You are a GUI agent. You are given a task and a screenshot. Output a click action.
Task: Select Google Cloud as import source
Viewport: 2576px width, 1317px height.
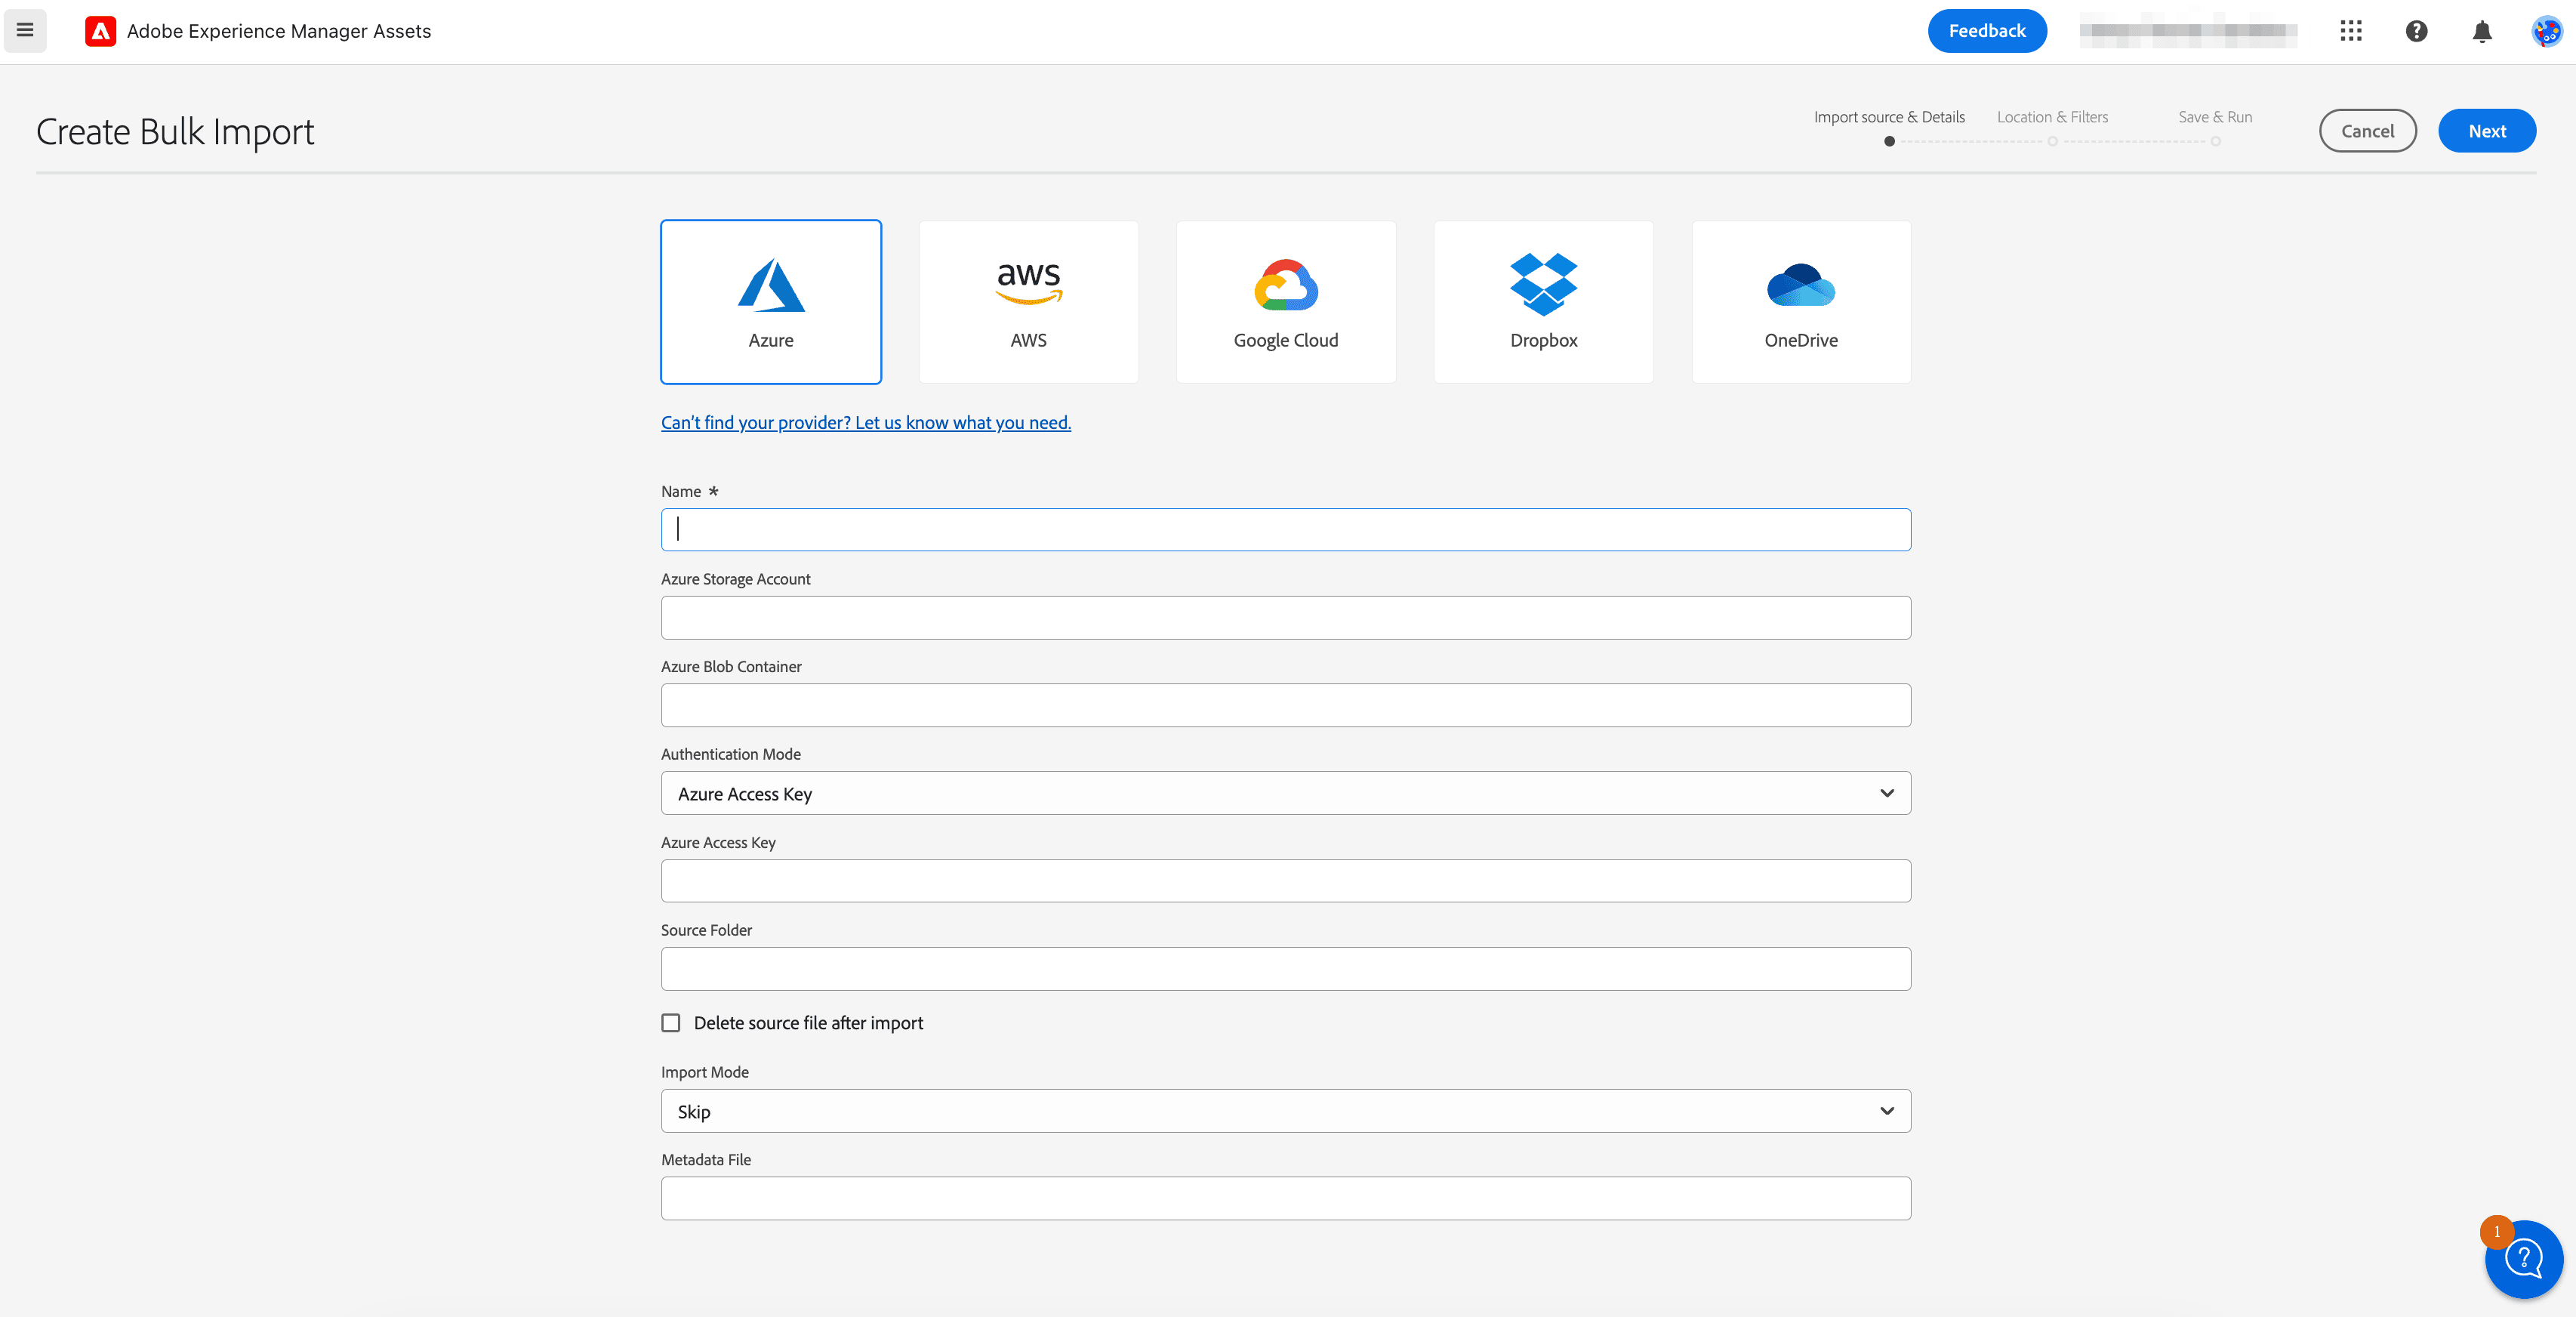click(x=1286, y=302)
